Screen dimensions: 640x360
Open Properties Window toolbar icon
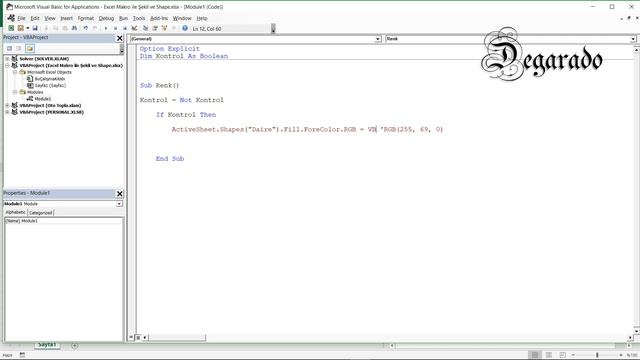coord(155,28)
